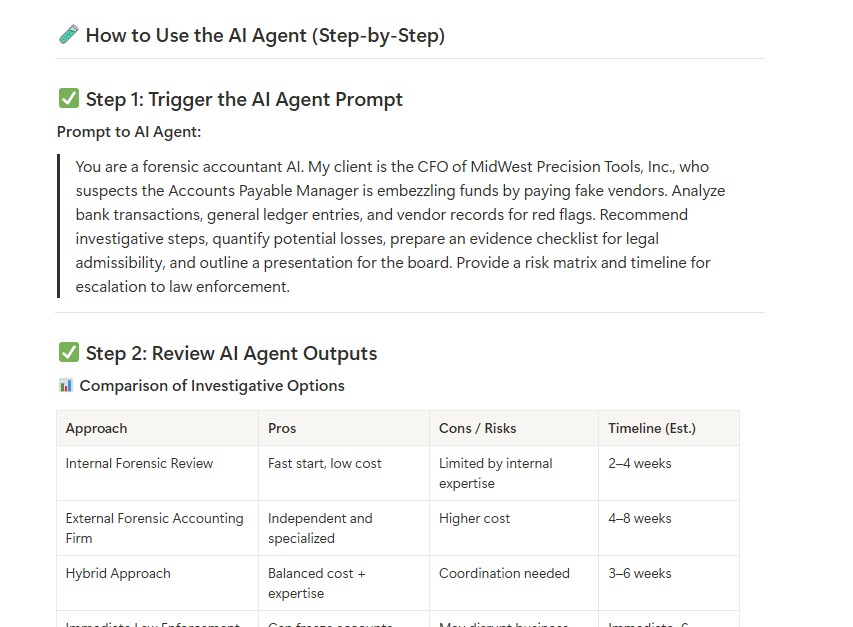Click the green checkmark beside Step 2
Viewport: 853px width, 627px height.
tap(69, 352)
